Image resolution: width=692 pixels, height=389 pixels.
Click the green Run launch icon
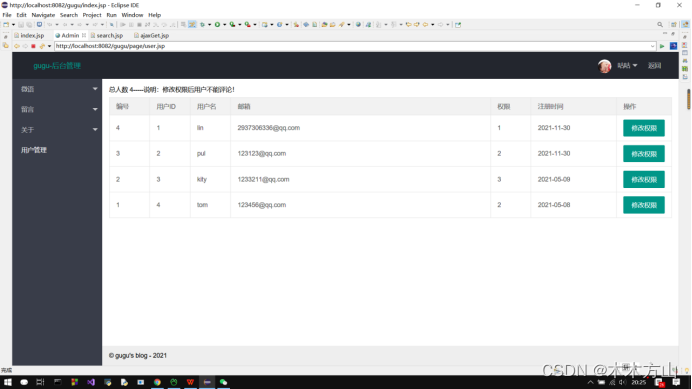[x=217, y=25]
